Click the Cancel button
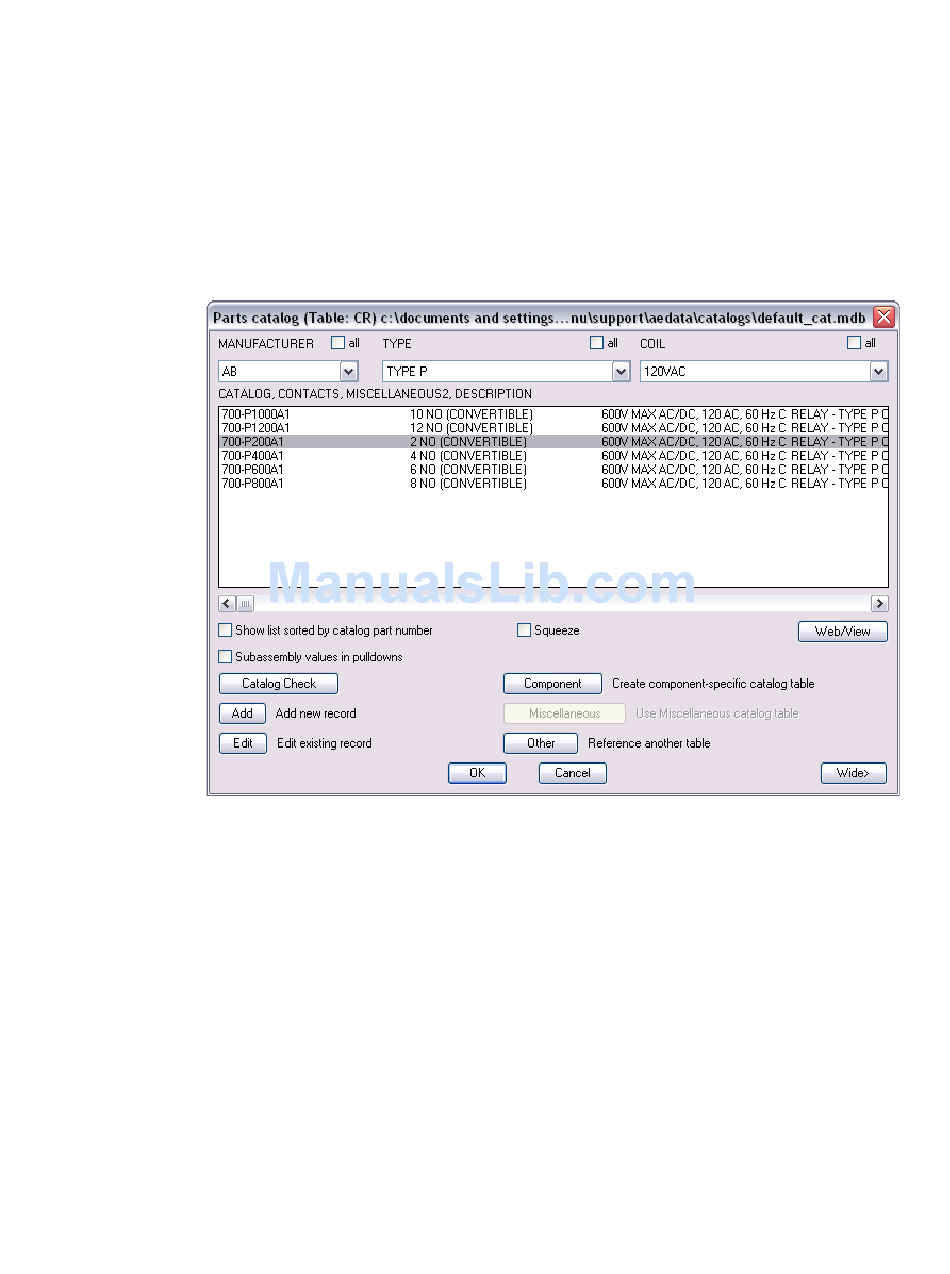This screenshot has height=1274, width=950. click(x=573, y=773)
